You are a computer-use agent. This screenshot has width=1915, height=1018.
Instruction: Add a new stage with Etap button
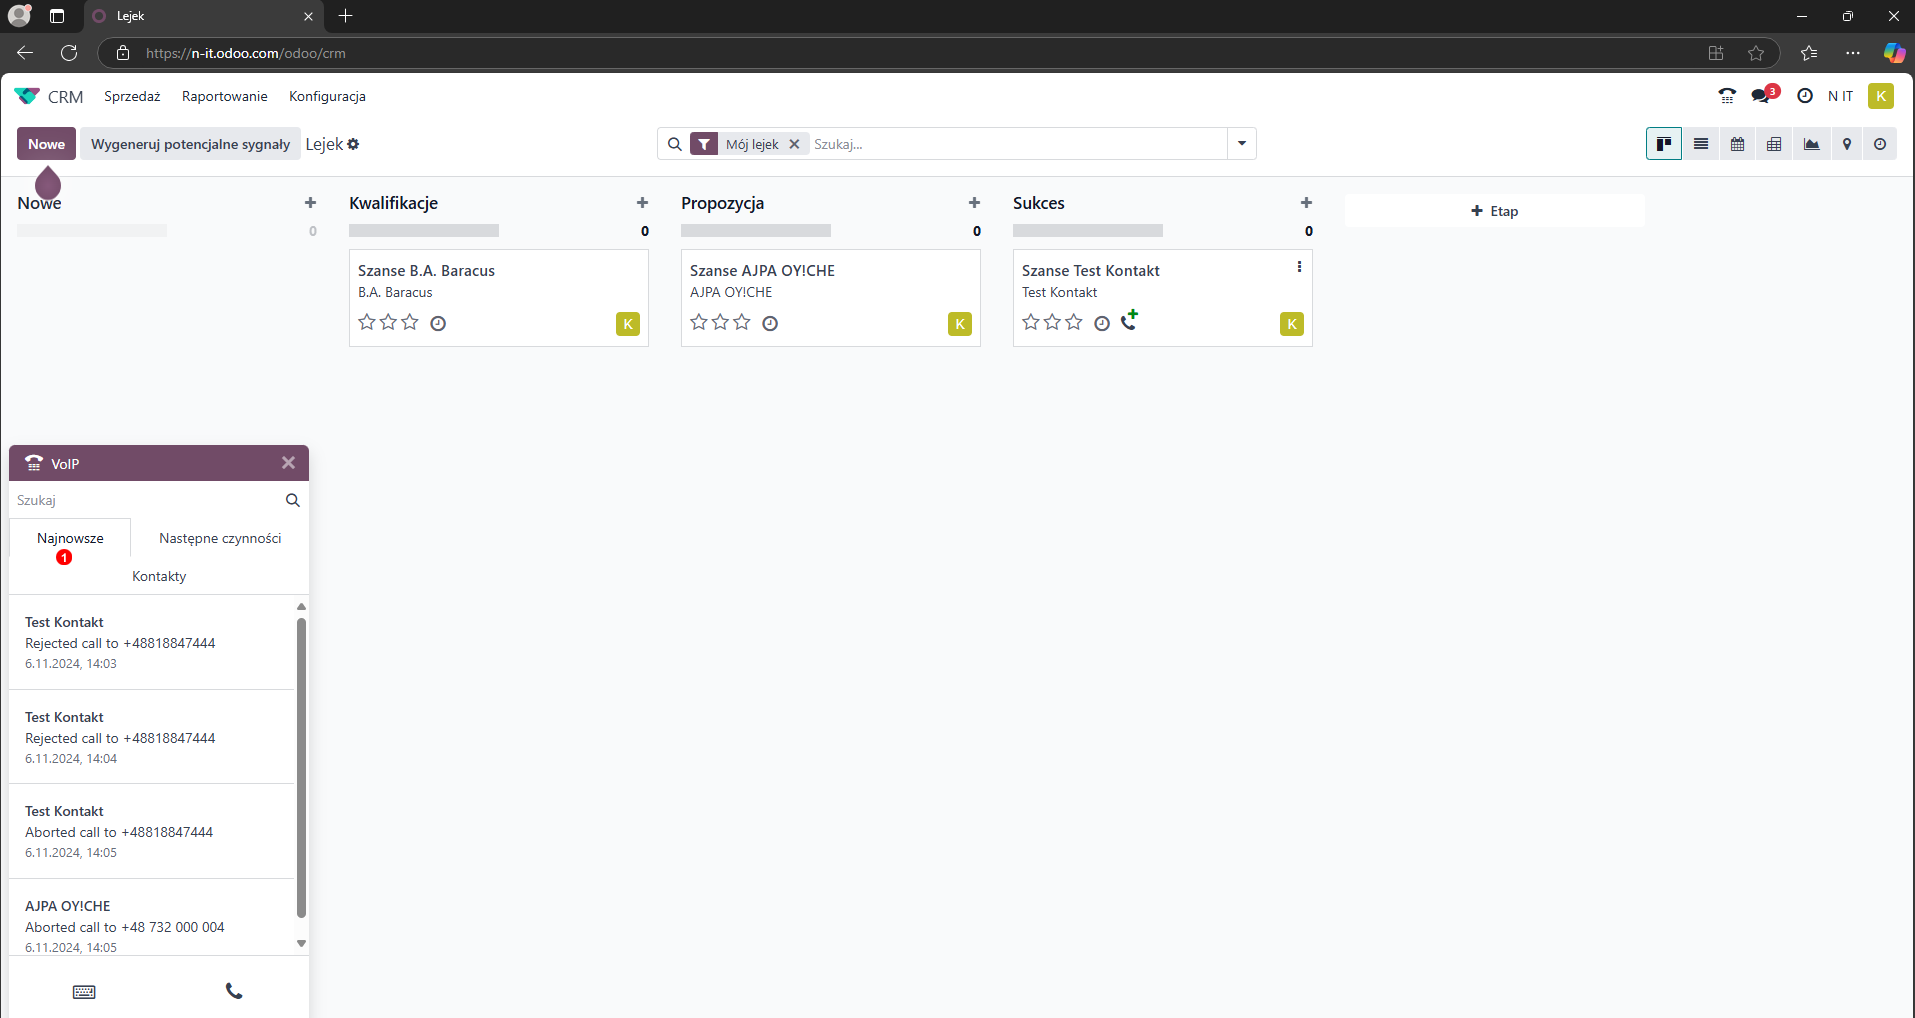coord(1494,210)
